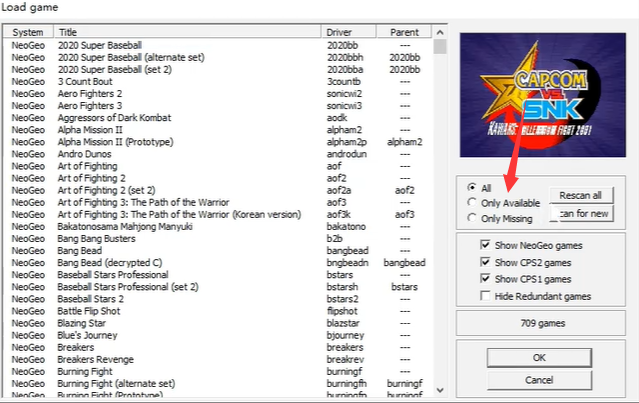Enable 'Hide Redundant games' checkbox
The image size is (639, 403).
pyautogui.click(x=486, y=296)
